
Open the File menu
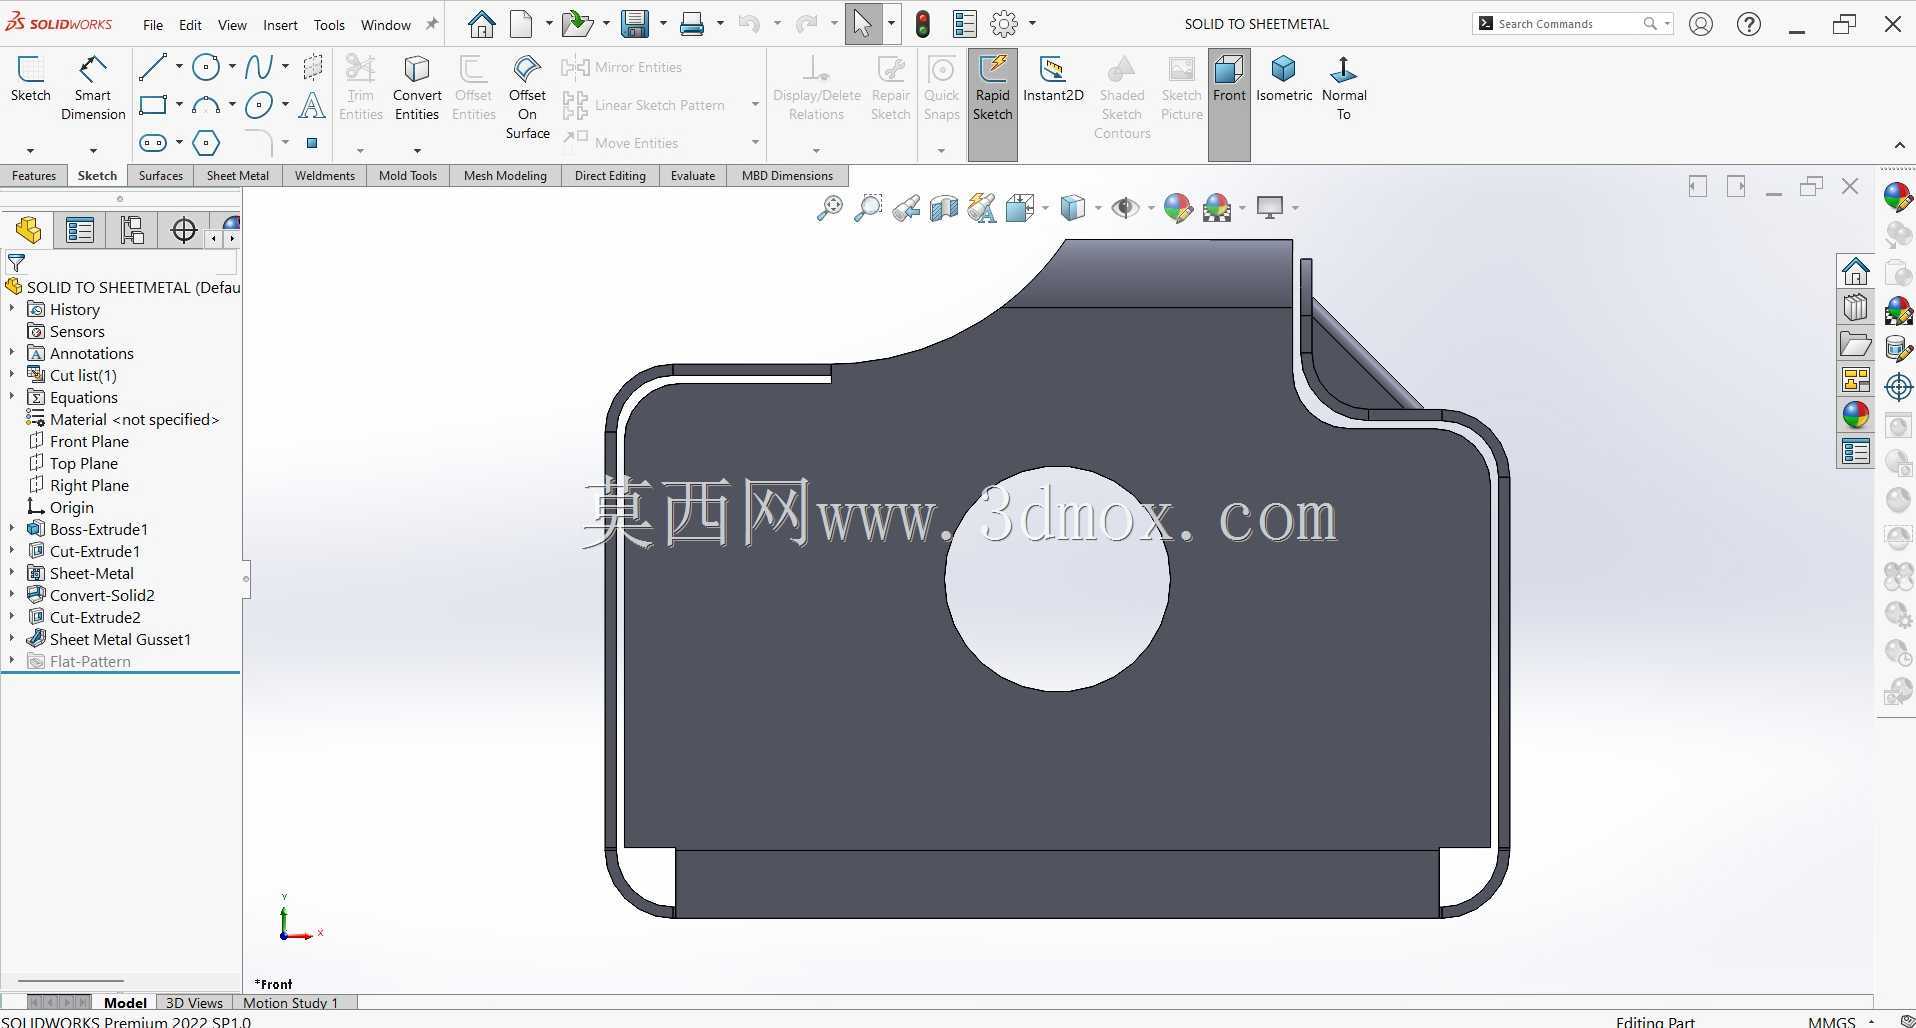(153, 25)
